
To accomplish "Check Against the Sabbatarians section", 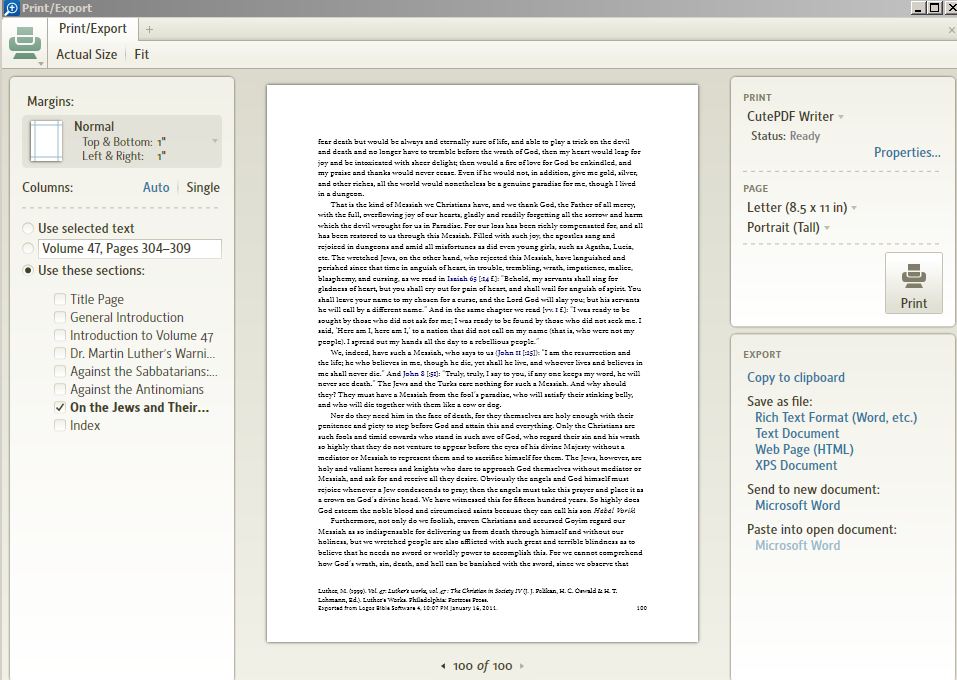I will pyautogui.click(x=60, y=371).
